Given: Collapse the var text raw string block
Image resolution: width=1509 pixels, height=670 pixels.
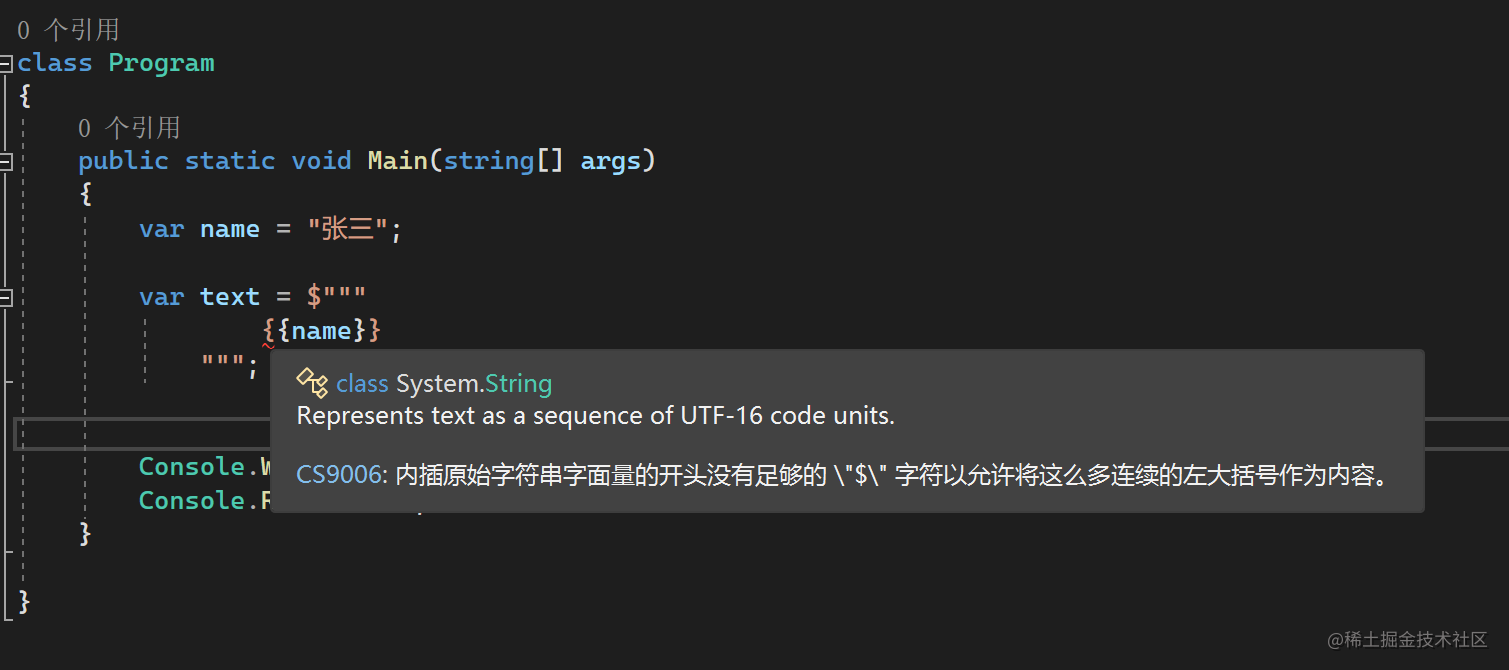Looking at the screenshot, I should [x=5, y=297].
